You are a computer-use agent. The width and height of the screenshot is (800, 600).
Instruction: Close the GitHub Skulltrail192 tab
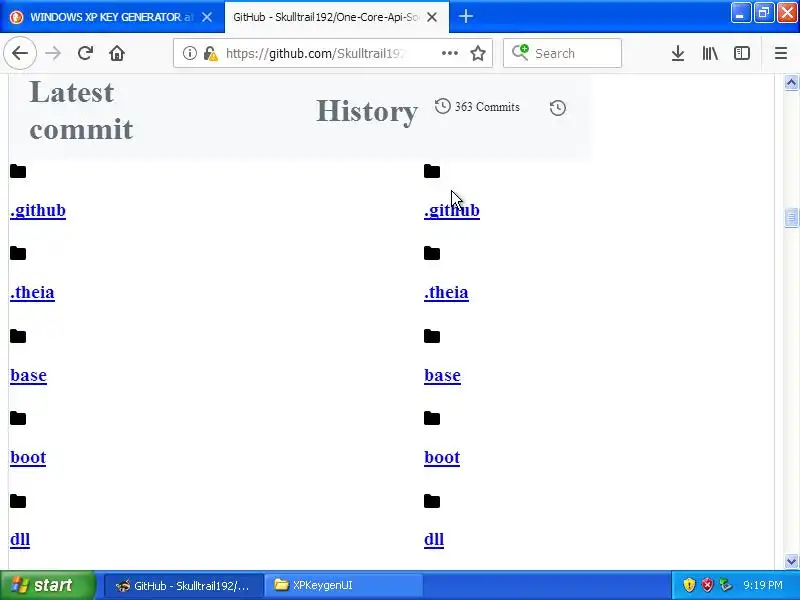[432, 17]
